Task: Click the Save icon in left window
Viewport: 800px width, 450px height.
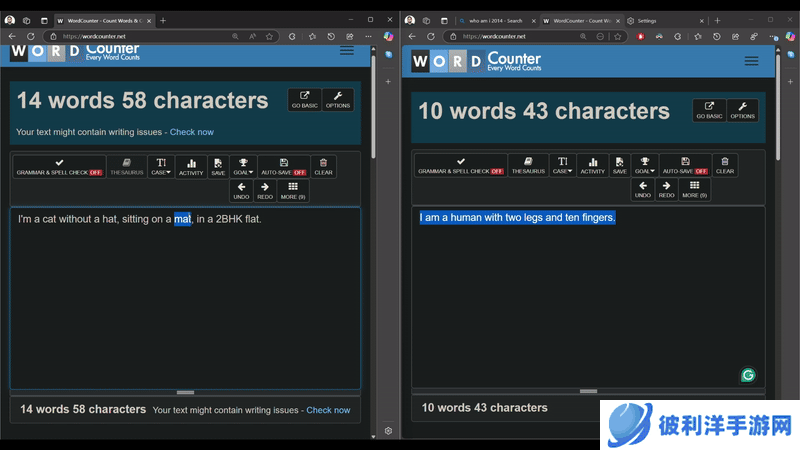Action: coord(218,166)
